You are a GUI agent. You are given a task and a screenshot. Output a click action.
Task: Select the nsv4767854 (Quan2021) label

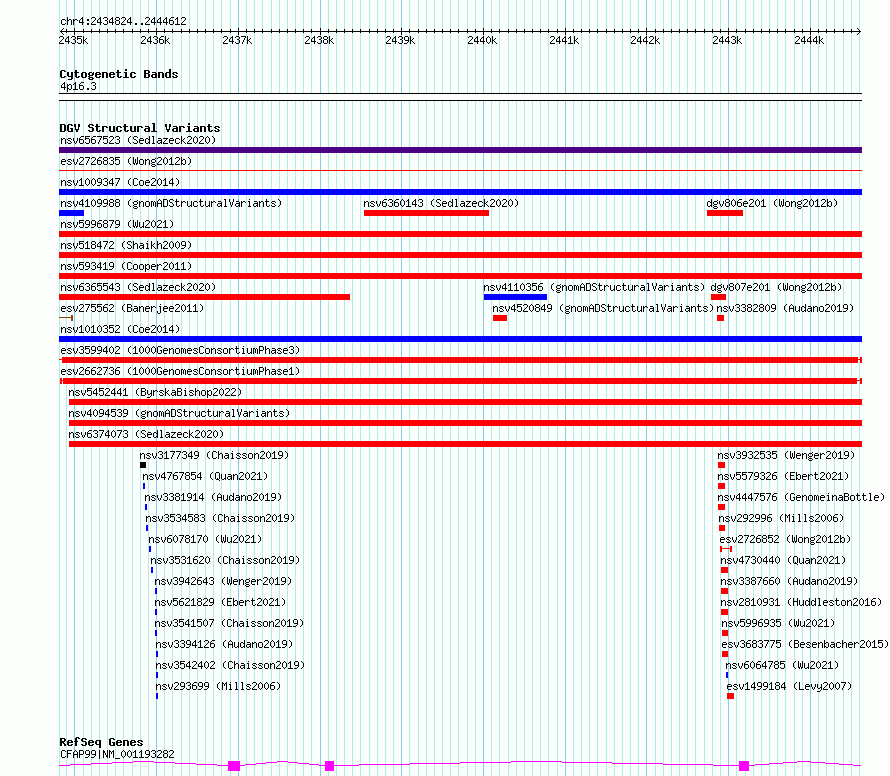[205, 476]
